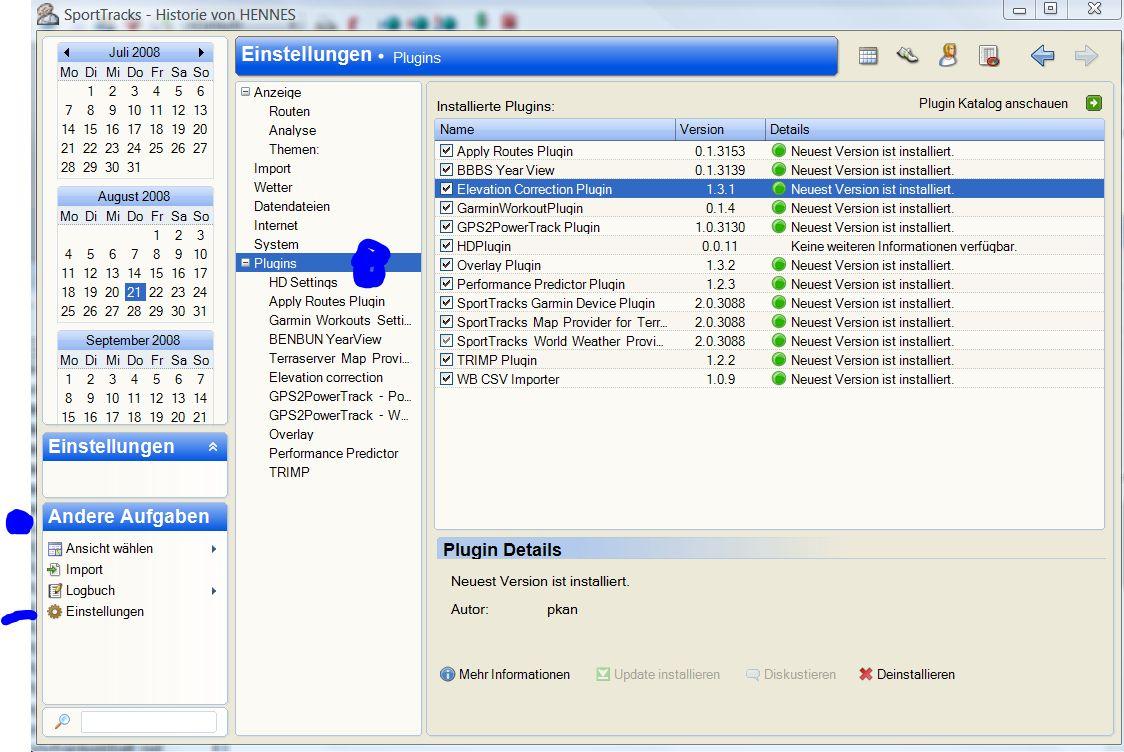Click green status dot of WB CSV Importer

click(x=778, y=379)
